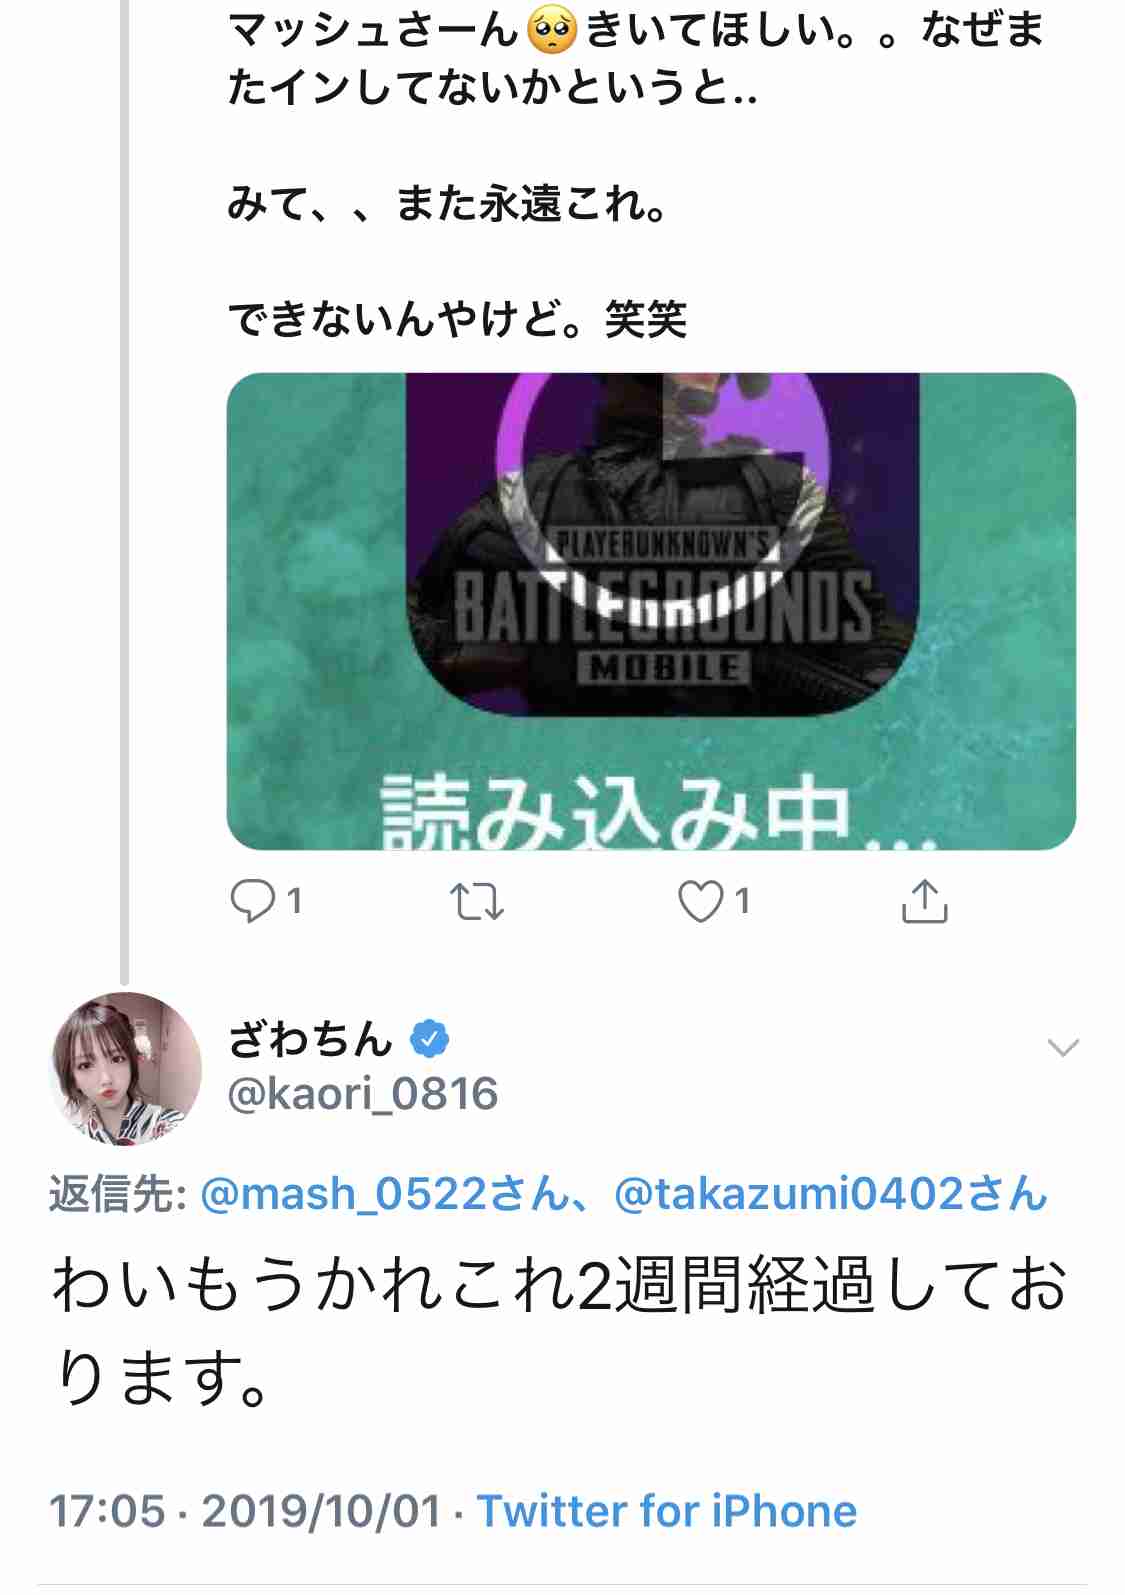Open the Twitter for iPhone source link
Image resolution: width=1125 pixels, height=1595 pixels.
pos(667,1511)
